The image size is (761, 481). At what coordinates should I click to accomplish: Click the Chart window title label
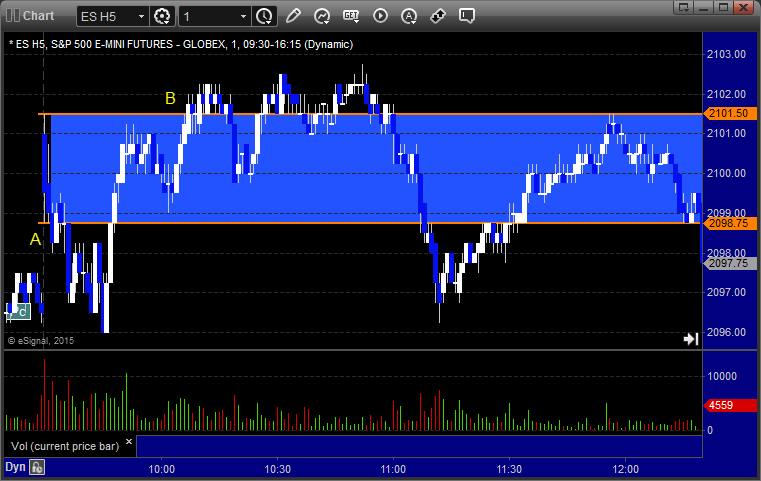pos(38,16)
